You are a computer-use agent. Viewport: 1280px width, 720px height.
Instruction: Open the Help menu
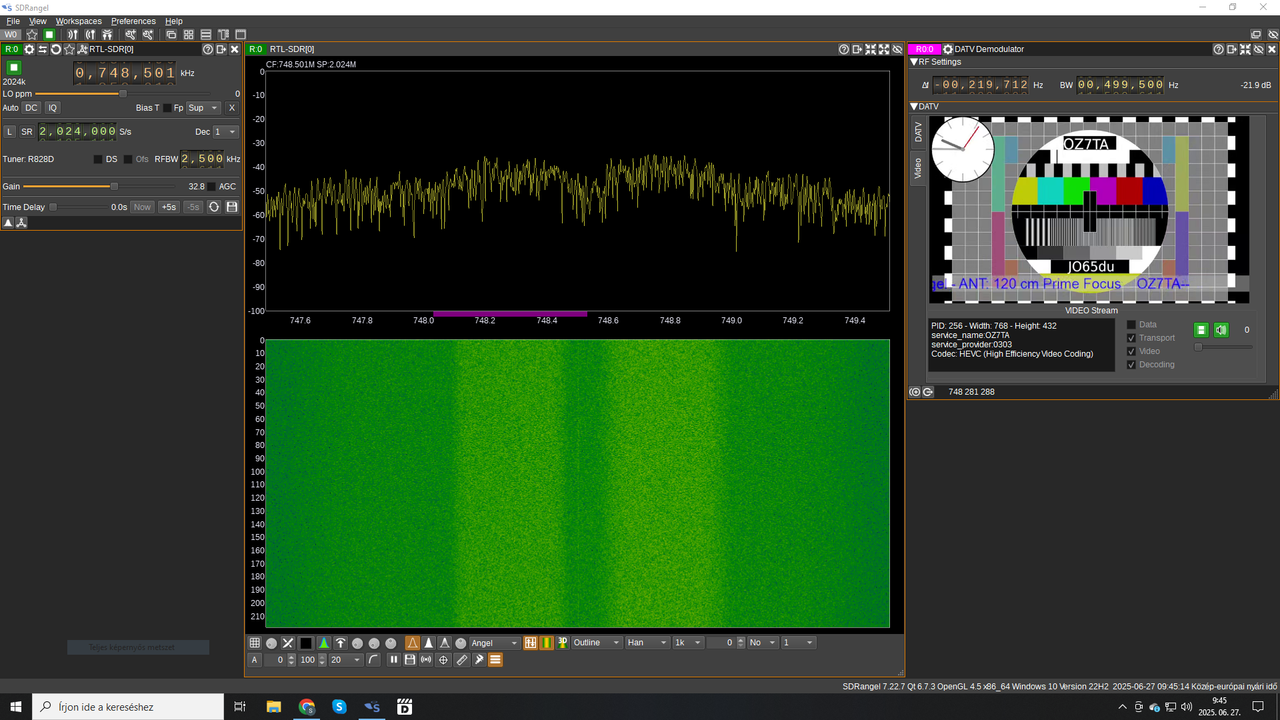tap(174, 21)
